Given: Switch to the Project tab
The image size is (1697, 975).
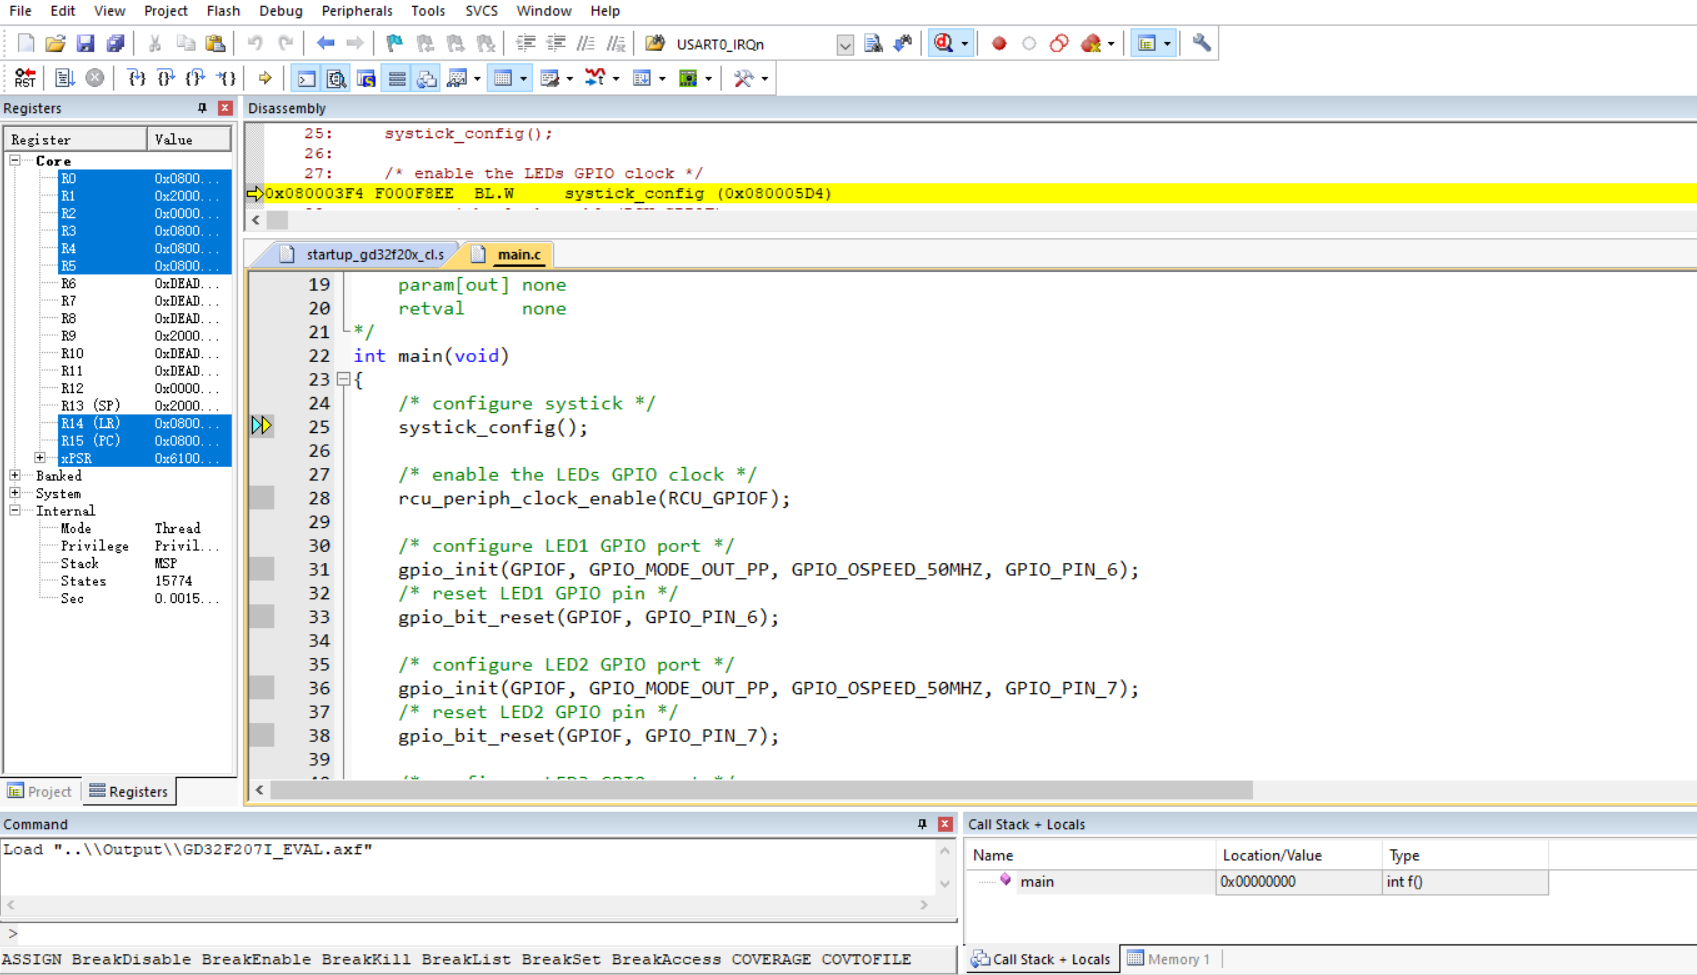Looking at the screenshot, I should [40, 791].
